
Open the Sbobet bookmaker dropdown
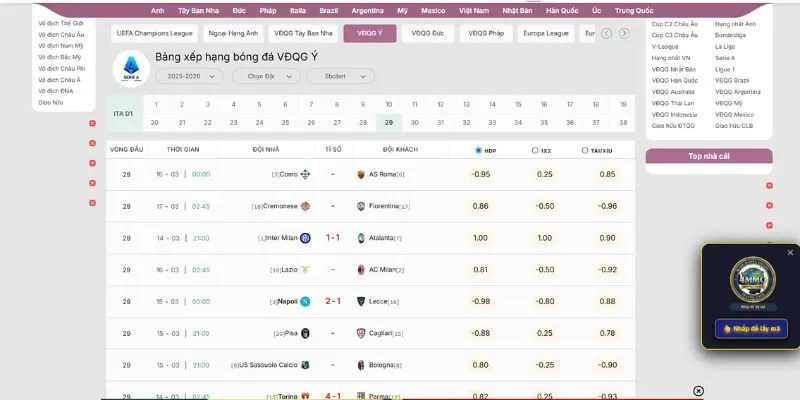click(x=340, y=76)
